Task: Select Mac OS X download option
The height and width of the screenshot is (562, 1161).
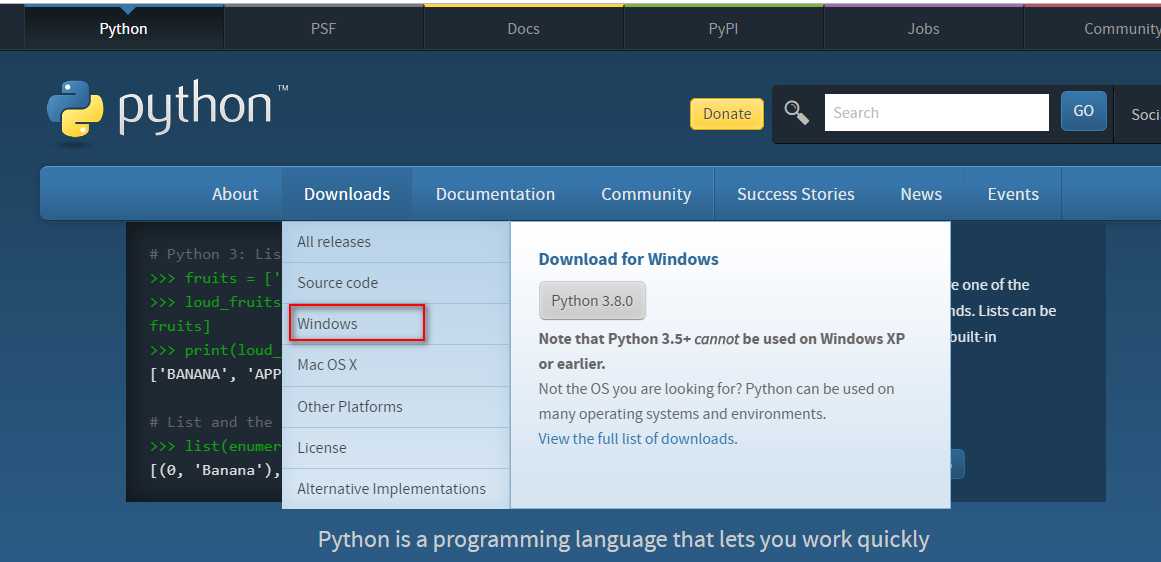Action: (396, 365)
